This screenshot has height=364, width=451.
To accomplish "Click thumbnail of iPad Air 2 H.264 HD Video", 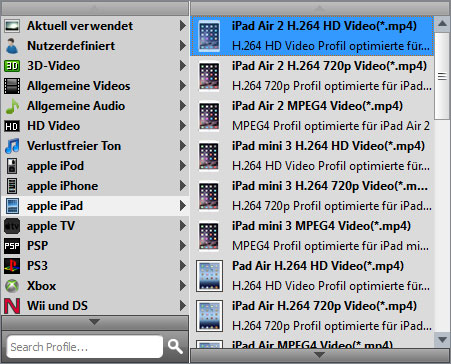I will click(x=209, y=36).
